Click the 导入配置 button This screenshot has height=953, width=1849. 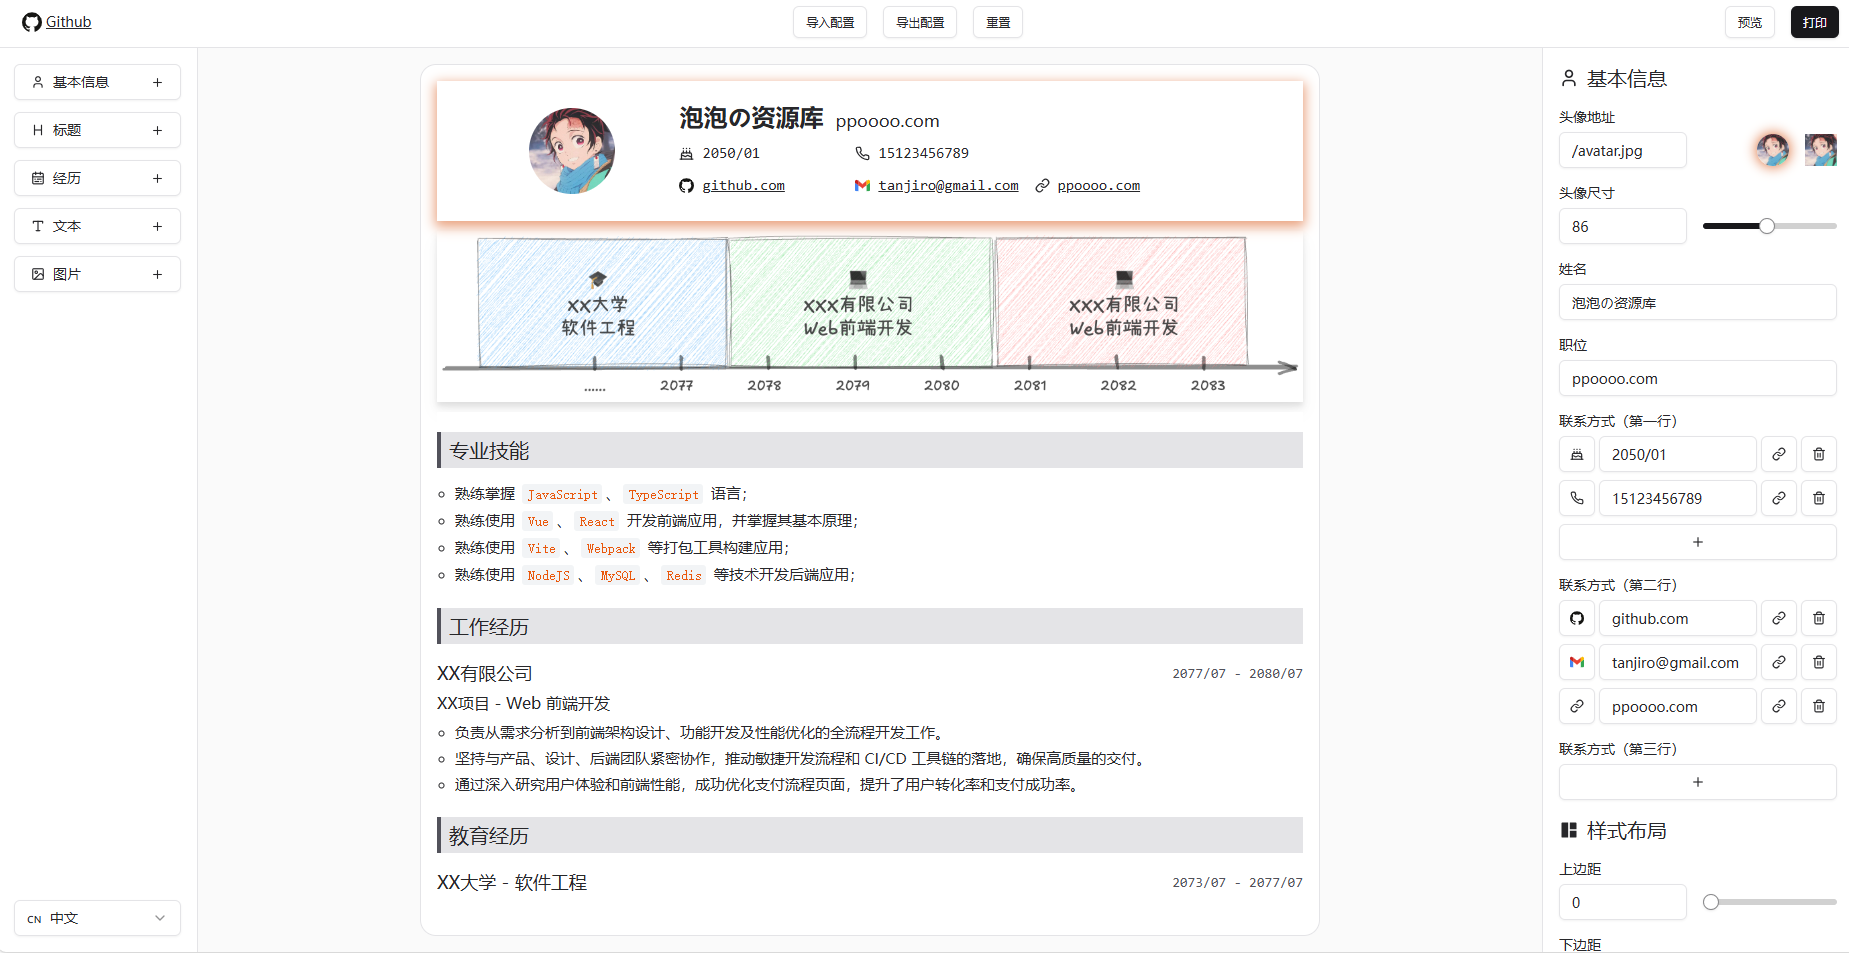(830, 22)
